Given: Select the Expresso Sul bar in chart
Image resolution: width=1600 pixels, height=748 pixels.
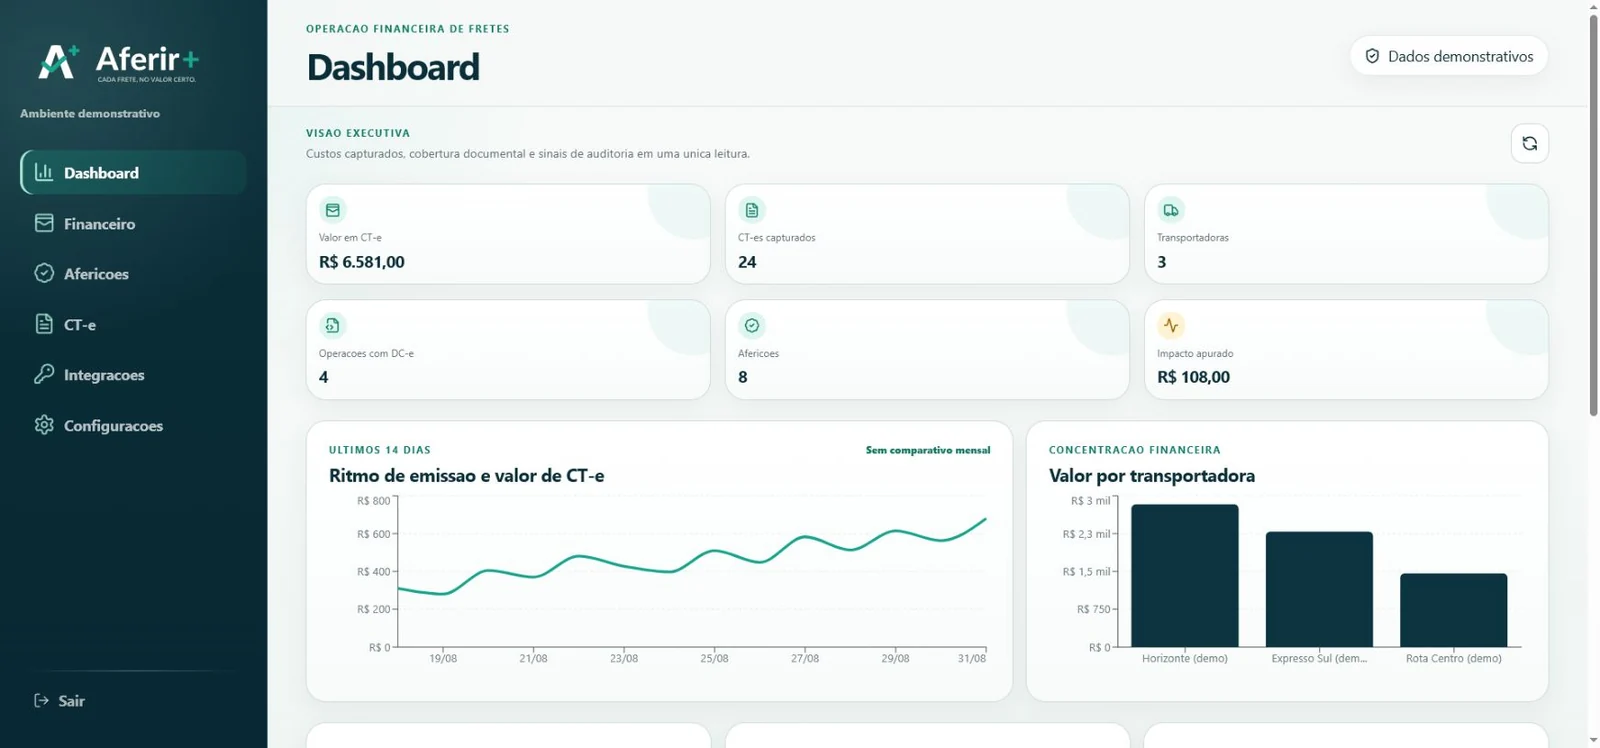Looking at the screenshot, I should tap(1319, 589).
